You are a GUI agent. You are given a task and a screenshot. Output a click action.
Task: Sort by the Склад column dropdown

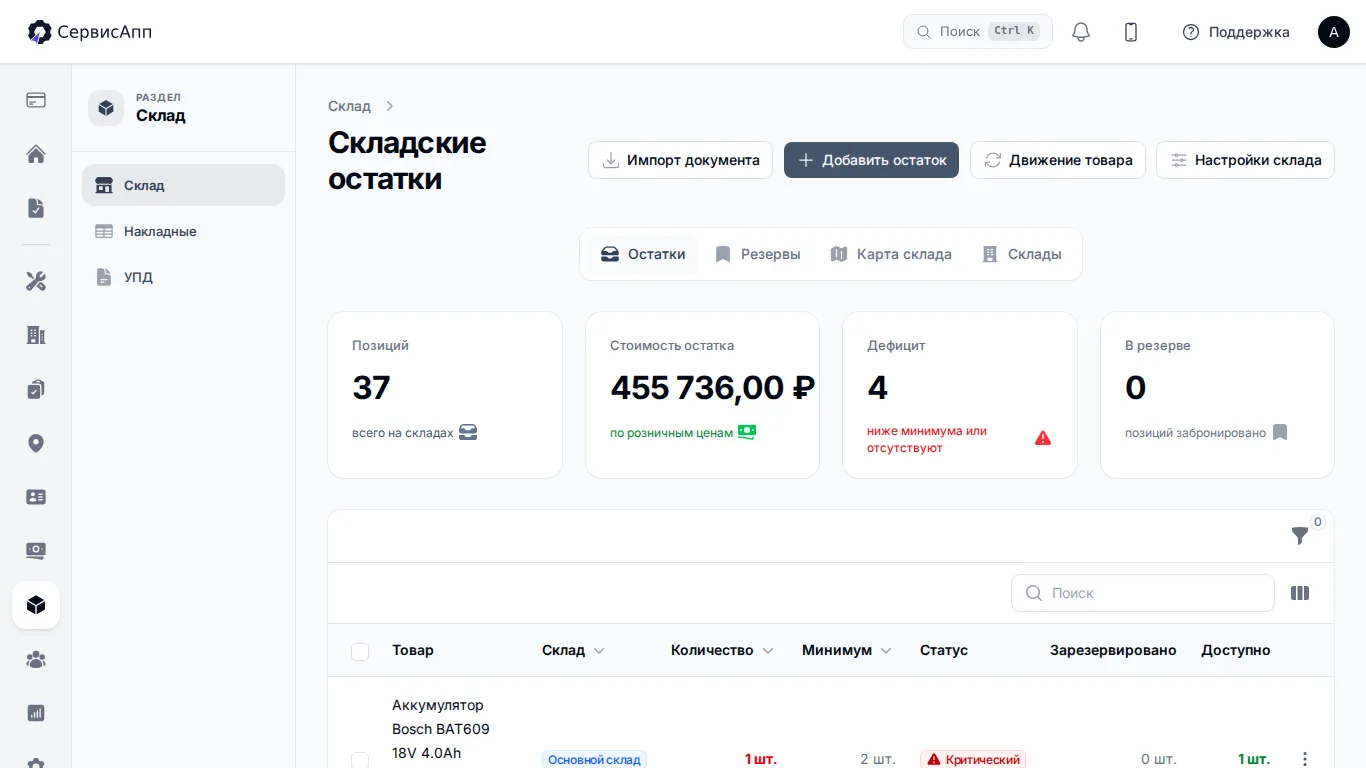pos(599,650)
